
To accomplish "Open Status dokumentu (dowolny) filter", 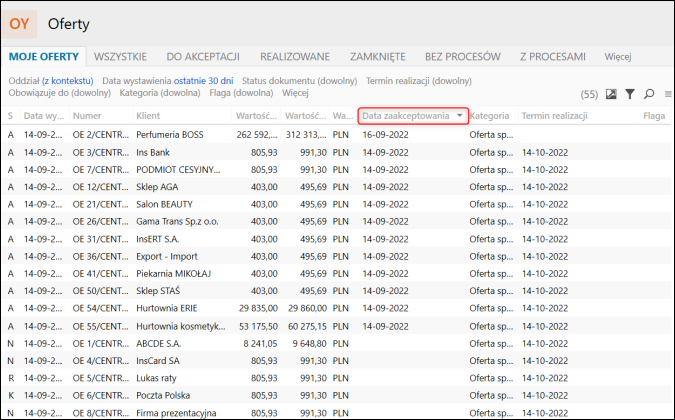I will (x=300, y=81).
